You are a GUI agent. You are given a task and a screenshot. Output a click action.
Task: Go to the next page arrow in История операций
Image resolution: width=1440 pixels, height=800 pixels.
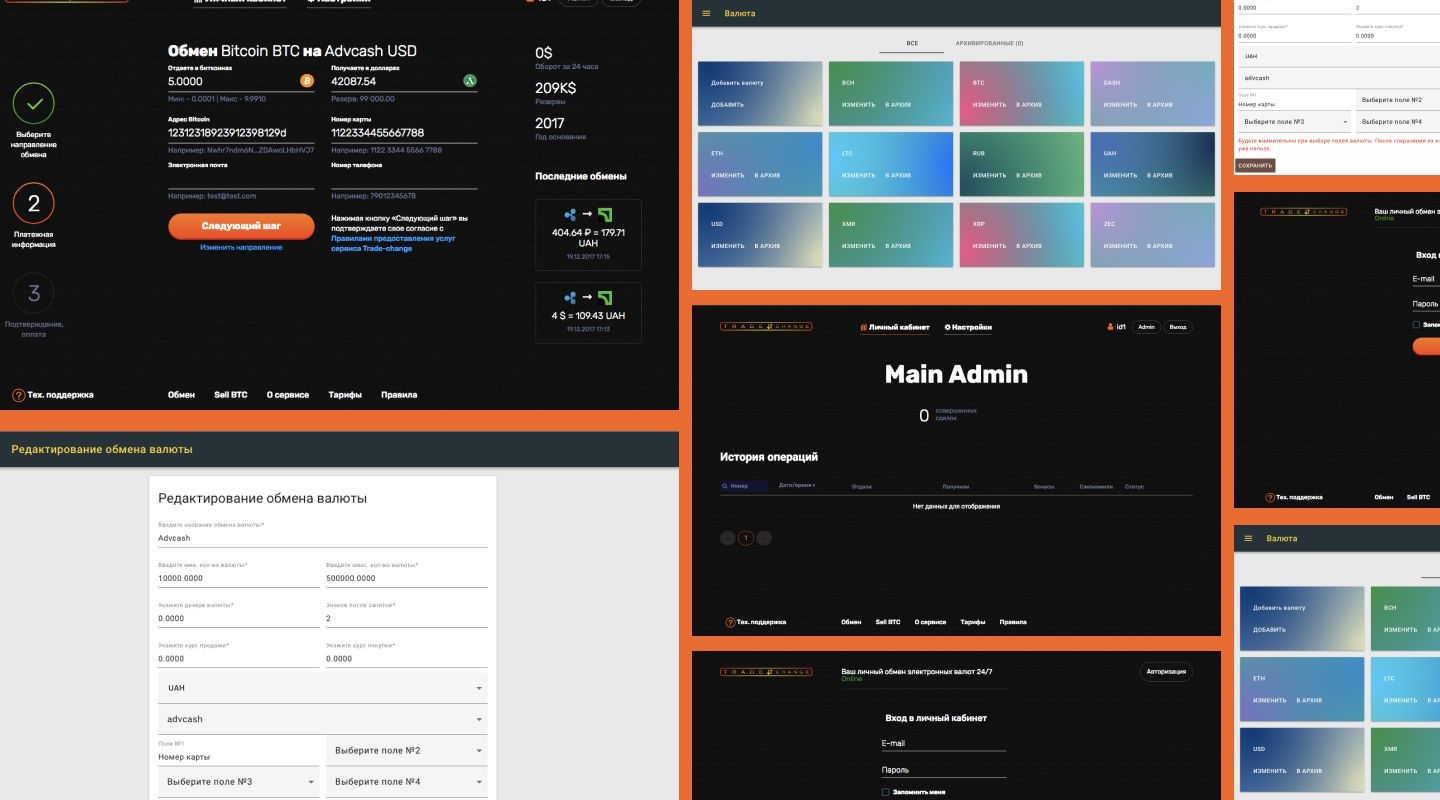coord(764,538)
